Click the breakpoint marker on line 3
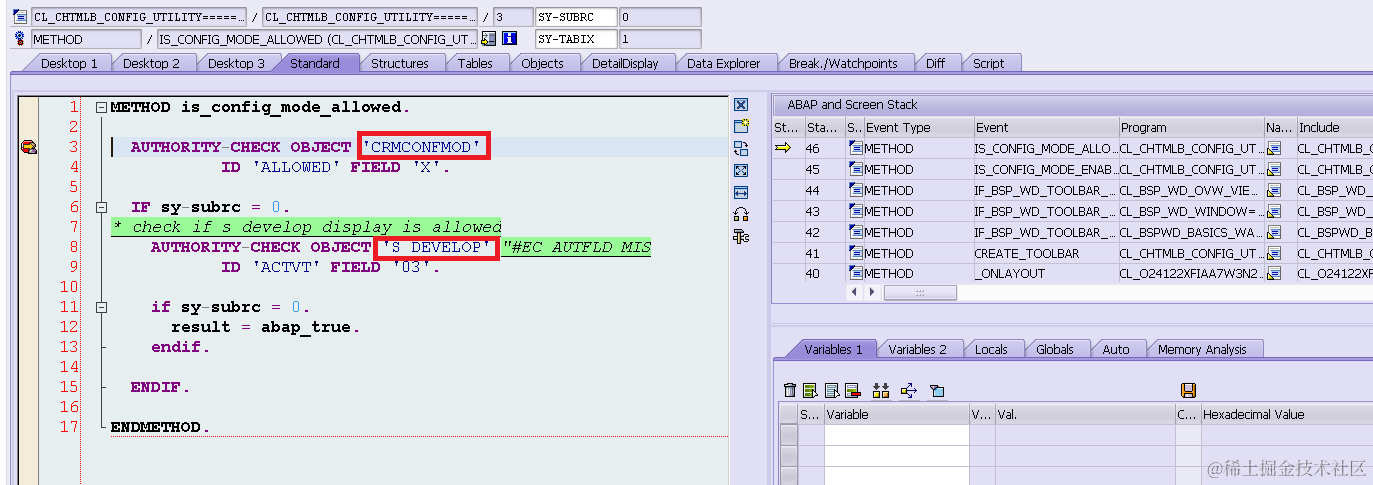The width and height of the screenshot is (1373, 485). 28,147
